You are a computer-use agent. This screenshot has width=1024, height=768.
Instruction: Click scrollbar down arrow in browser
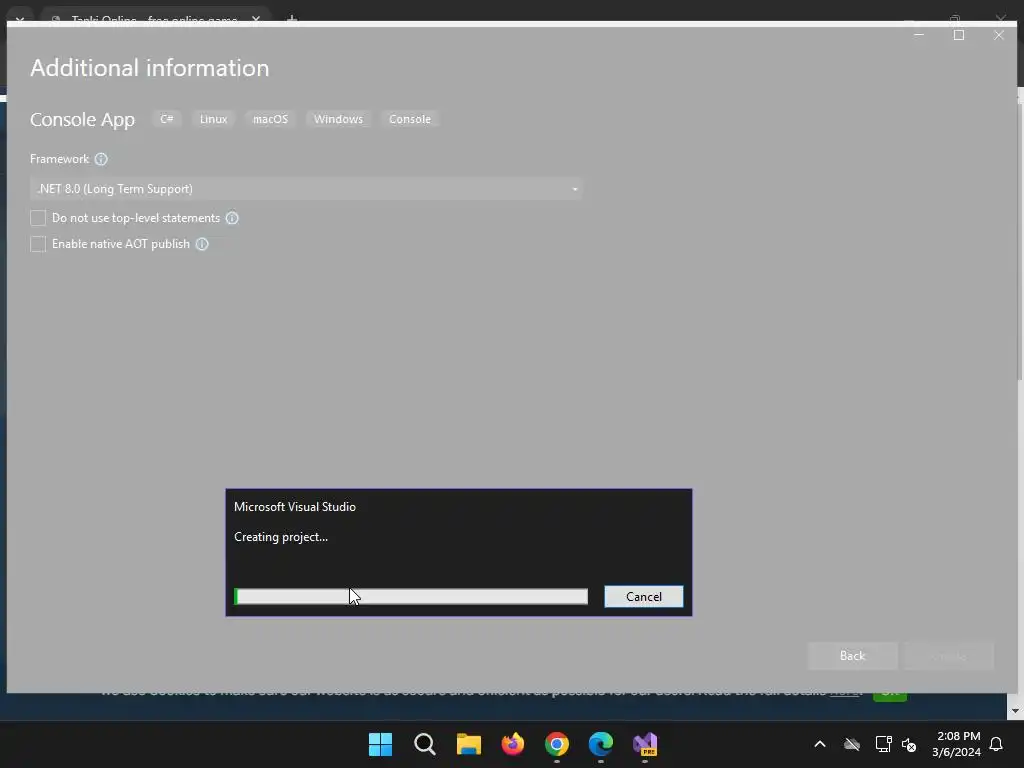pos(1014,711)
